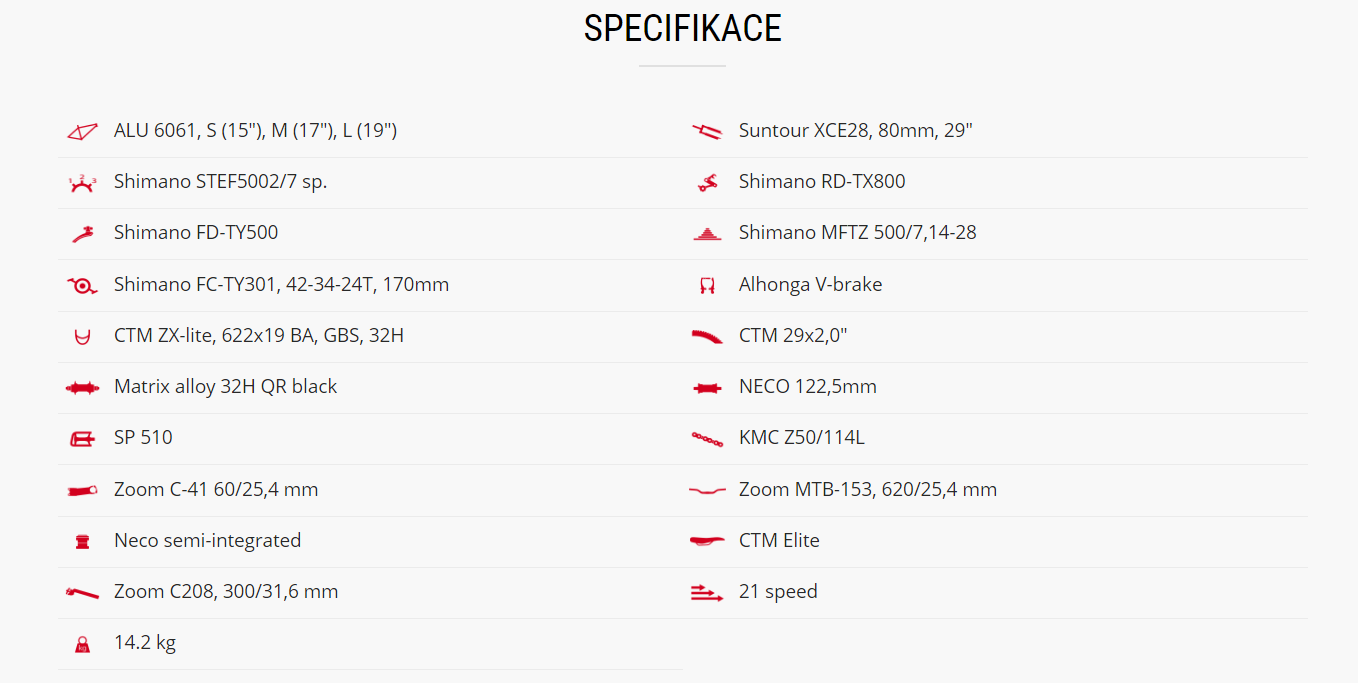Click the seatpost icon beside Zoom C208
The width and height of the screenshot is (1358, 683).
click(x=82, y=593)
